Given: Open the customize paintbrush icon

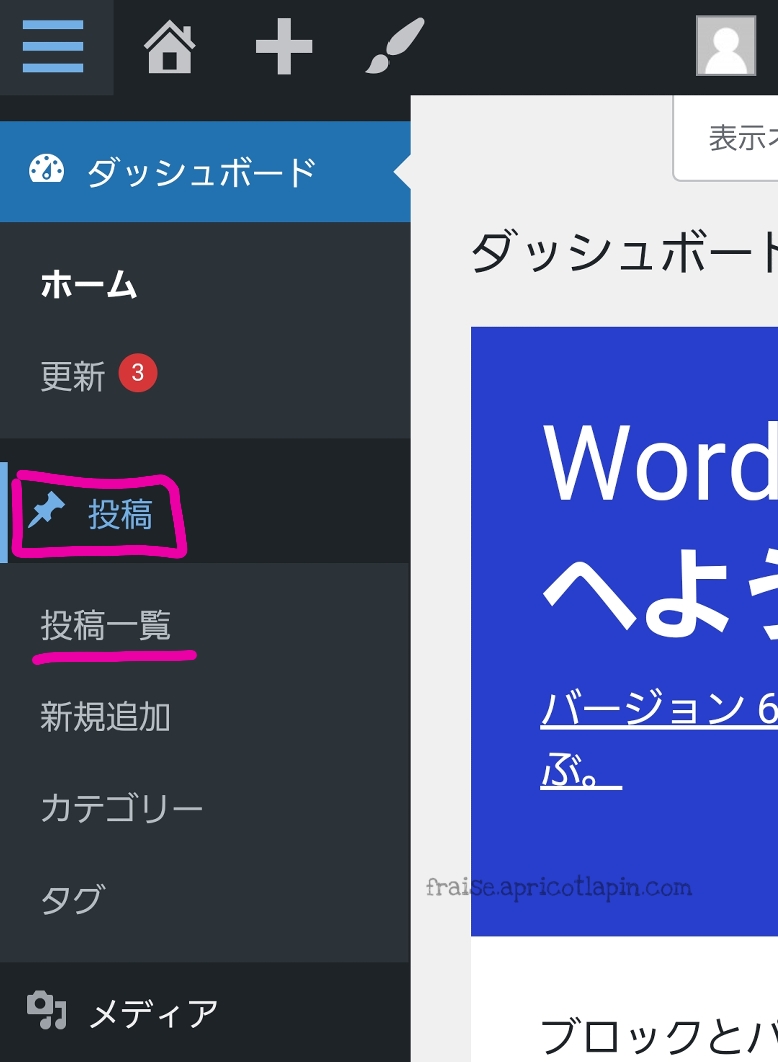Looking at the screenshot, I should tap(395, 46).
